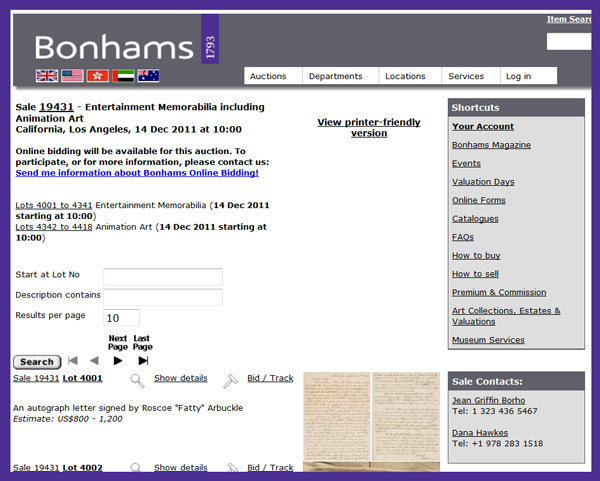
Task: Click Show details for Lot 4002
Action: point(181,468)
